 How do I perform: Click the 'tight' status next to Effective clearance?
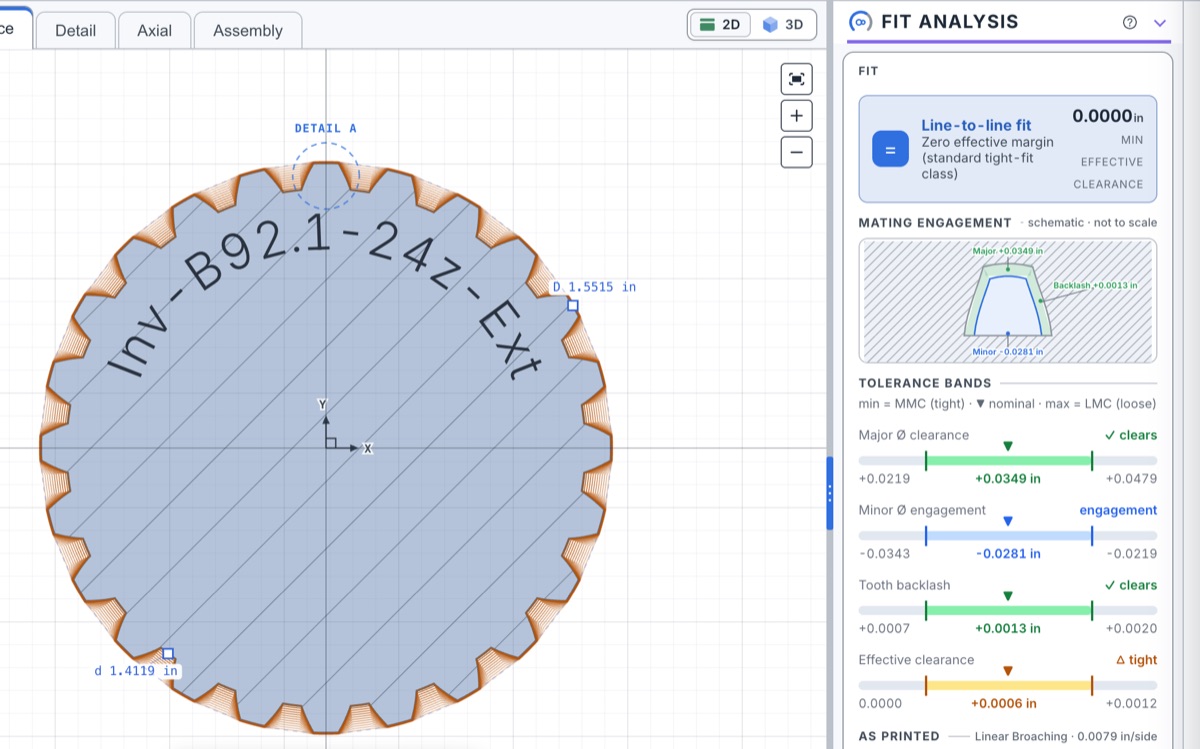coord(1137,660)
